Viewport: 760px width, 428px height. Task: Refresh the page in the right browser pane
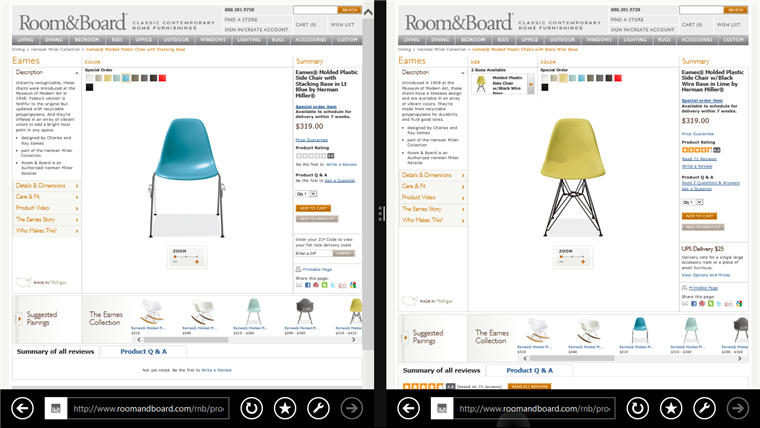pyautogui.click(x=637, y=408)
